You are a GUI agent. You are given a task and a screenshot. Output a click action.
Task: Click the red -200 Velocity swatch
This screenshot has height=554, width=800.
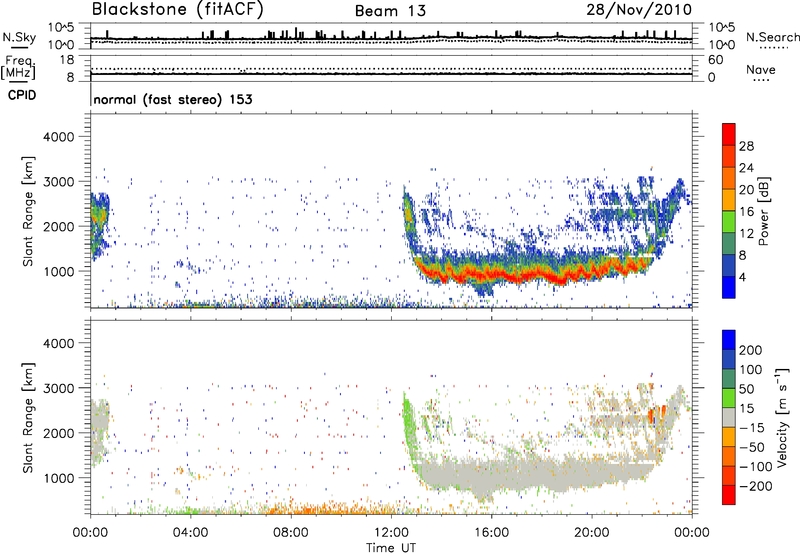[x=729, y=495]
